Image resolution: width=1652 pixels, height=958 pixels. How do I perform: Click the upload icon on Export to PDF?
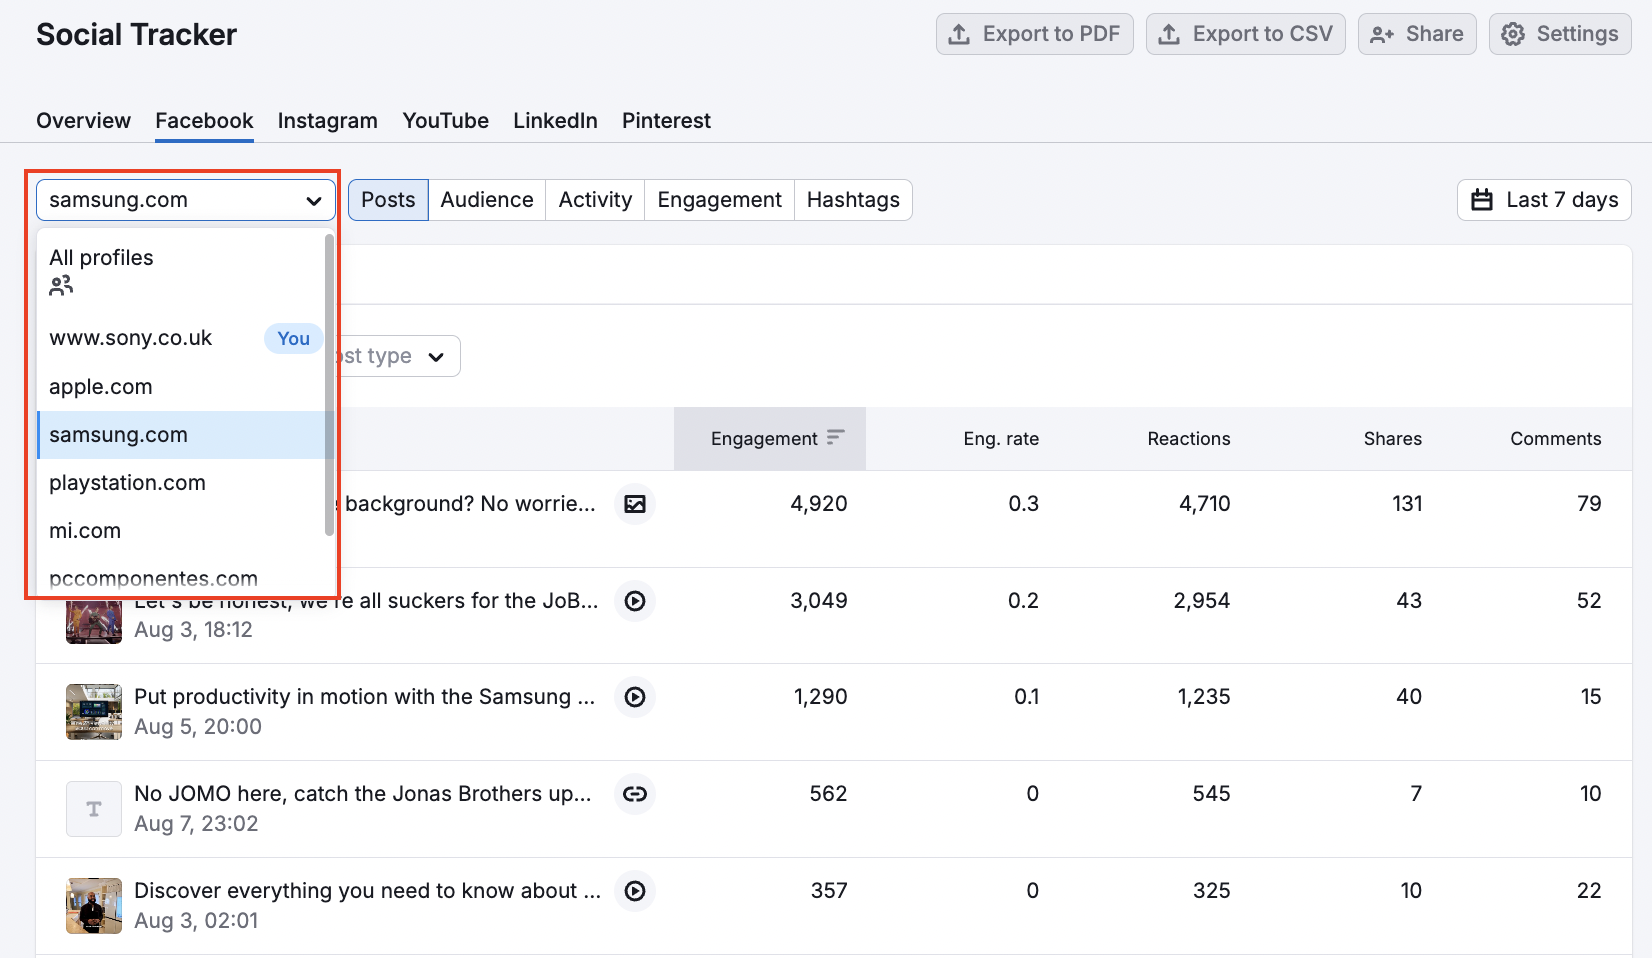pos(959,33)
